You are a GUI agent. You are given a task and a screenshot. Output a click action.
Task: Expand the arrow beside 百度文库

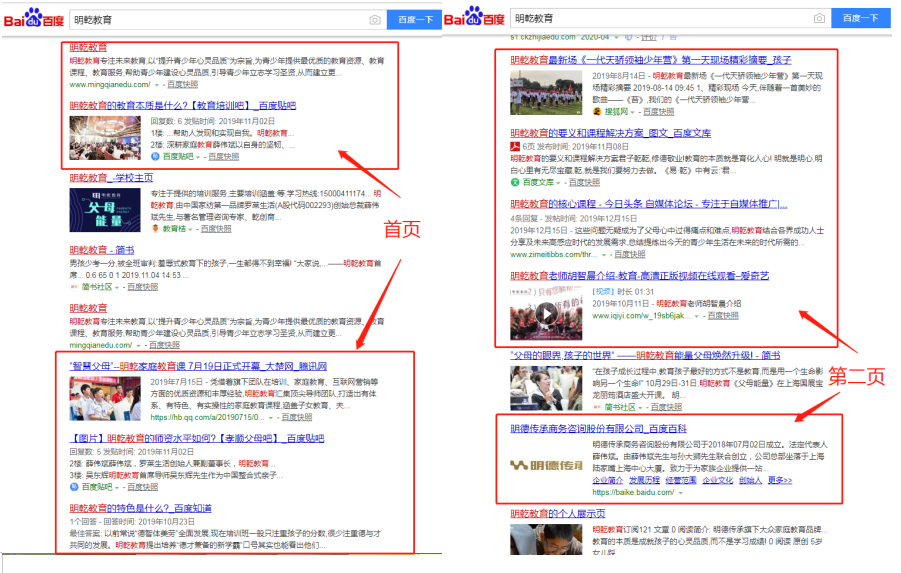point(559,183)
